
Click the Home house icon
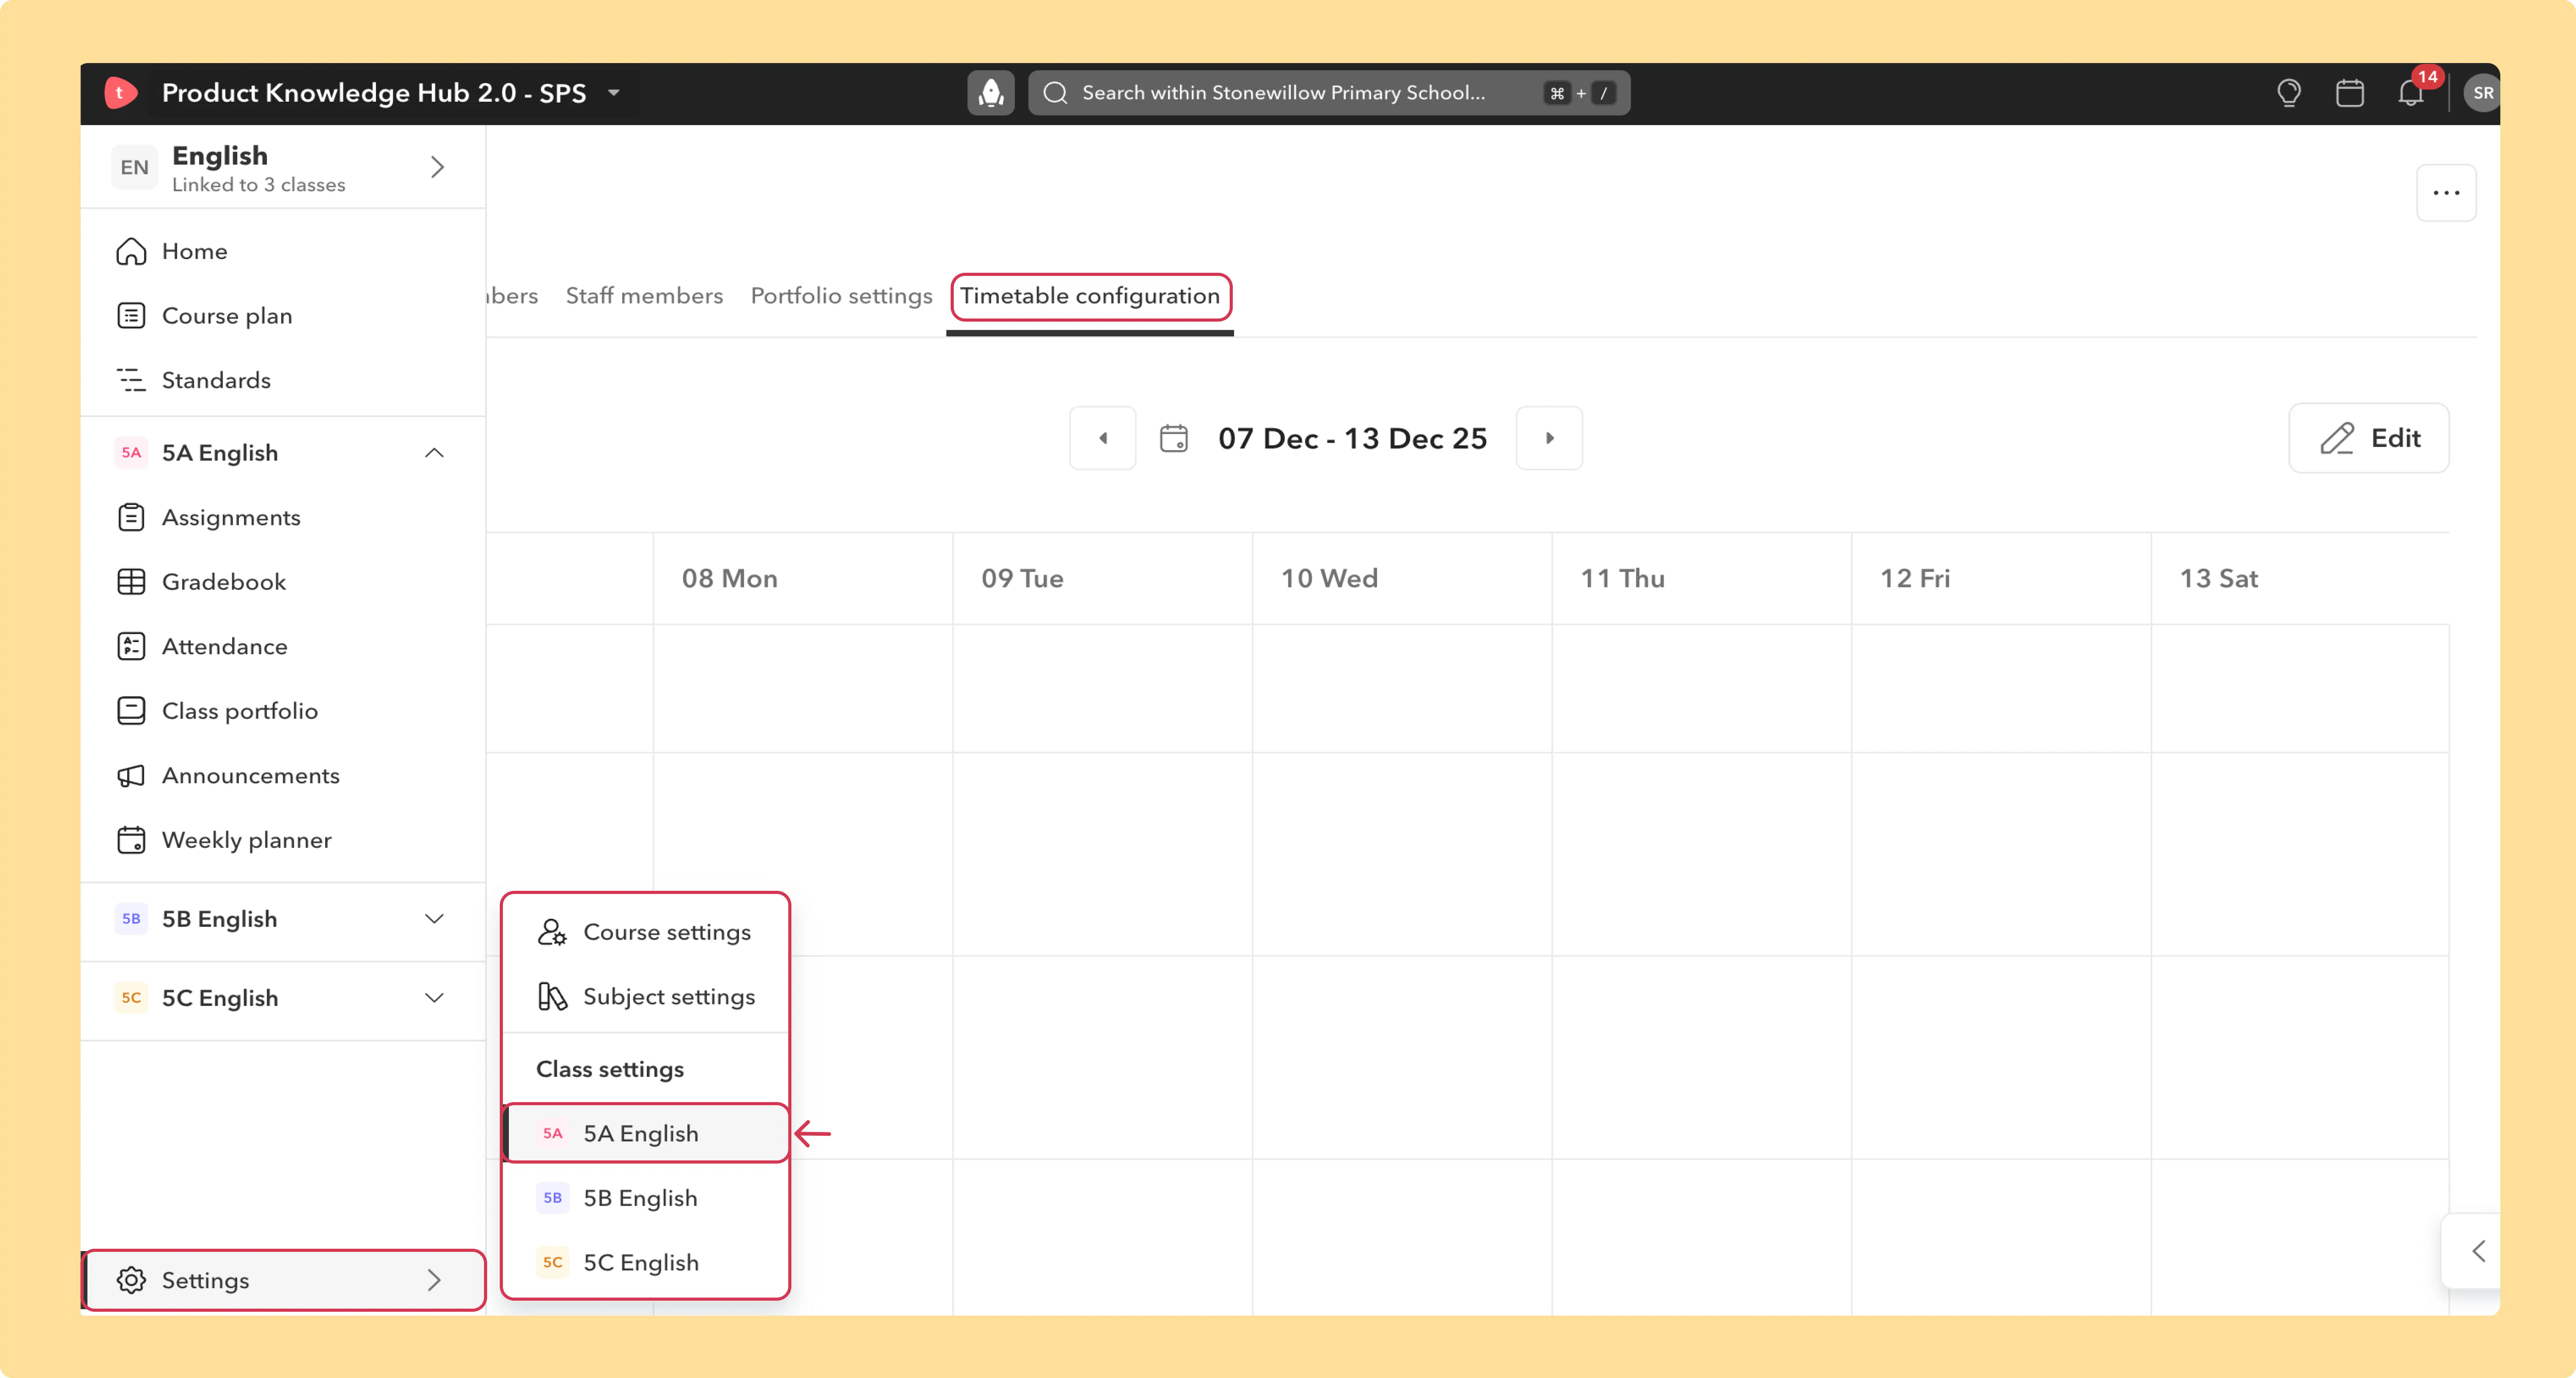pos(131,251)
